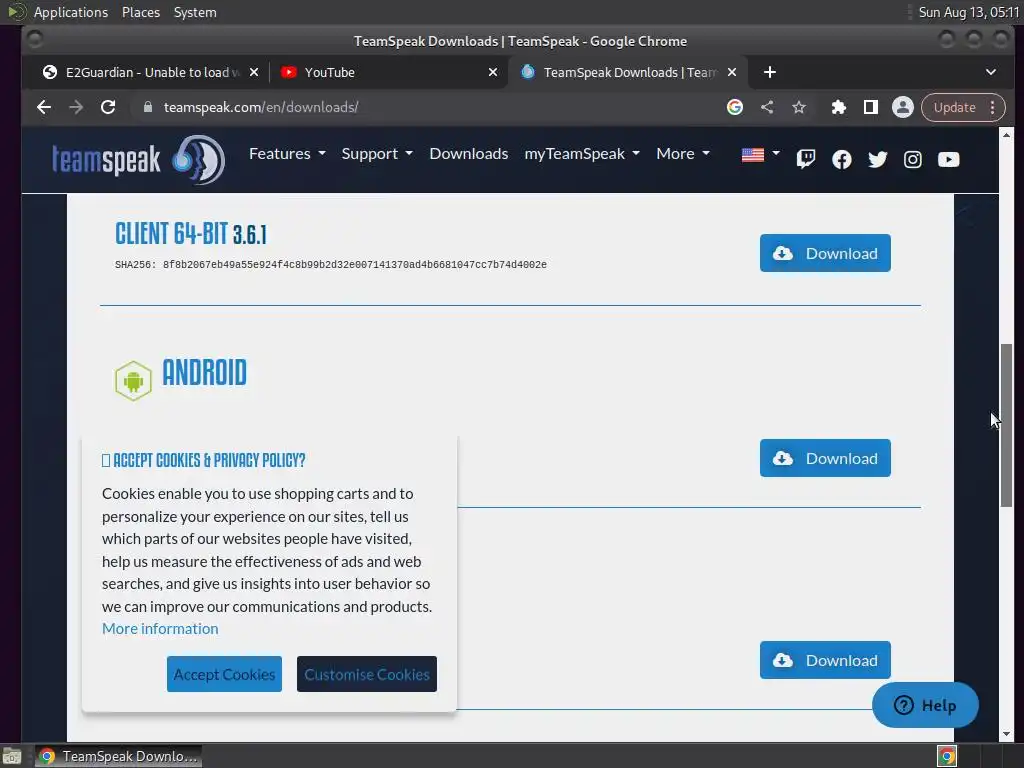Viewport: 1024px width, 768px height.
Task: Close the YouTube tab
Action: click(x=493, y=72)
